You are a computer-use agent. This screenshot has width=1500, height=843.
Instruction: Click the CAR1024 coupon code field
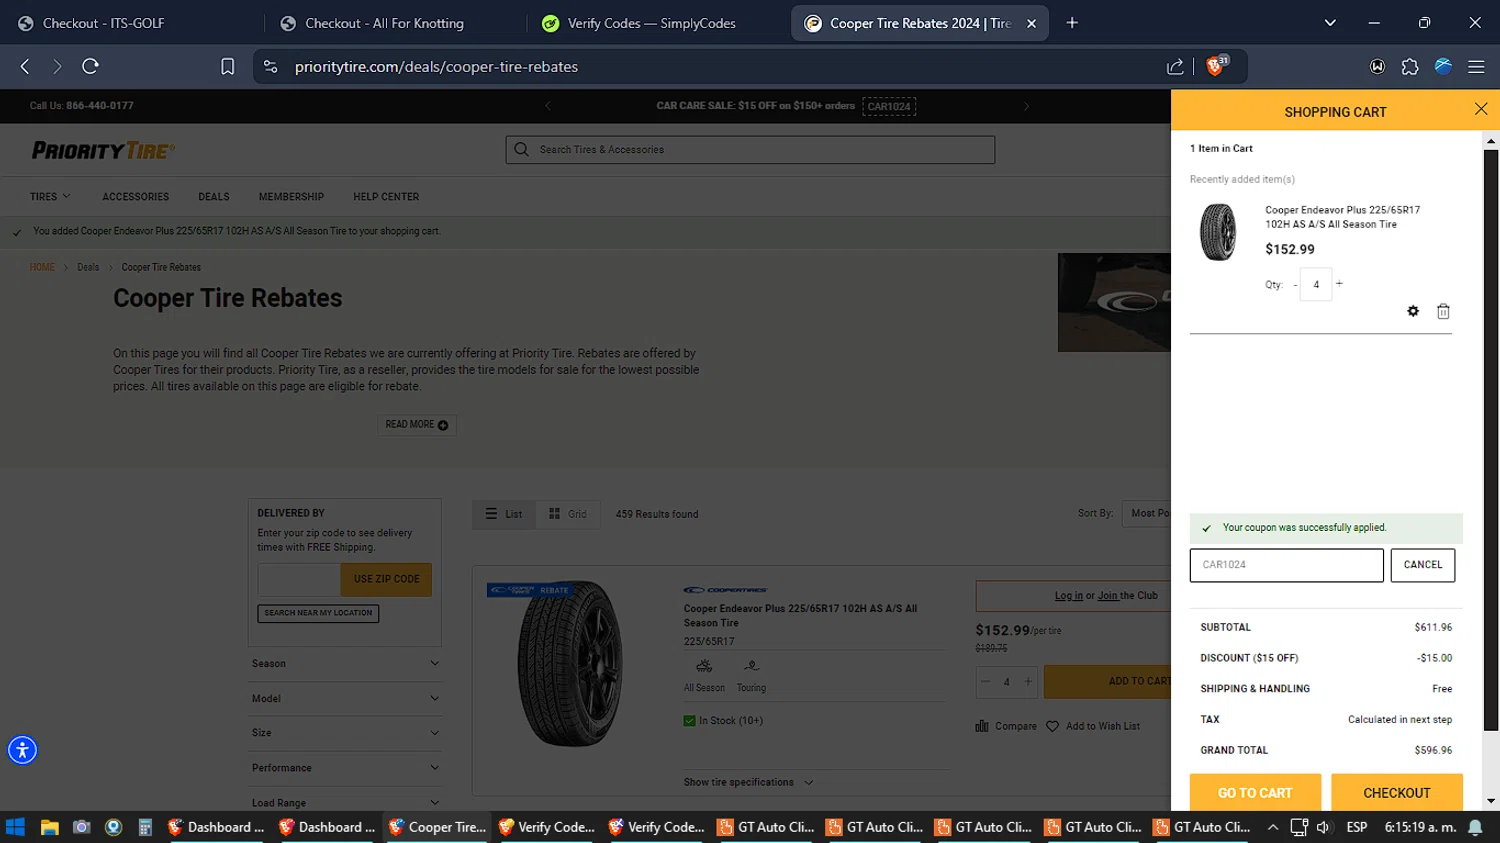pyautogui.click(x=1286, y=565)
